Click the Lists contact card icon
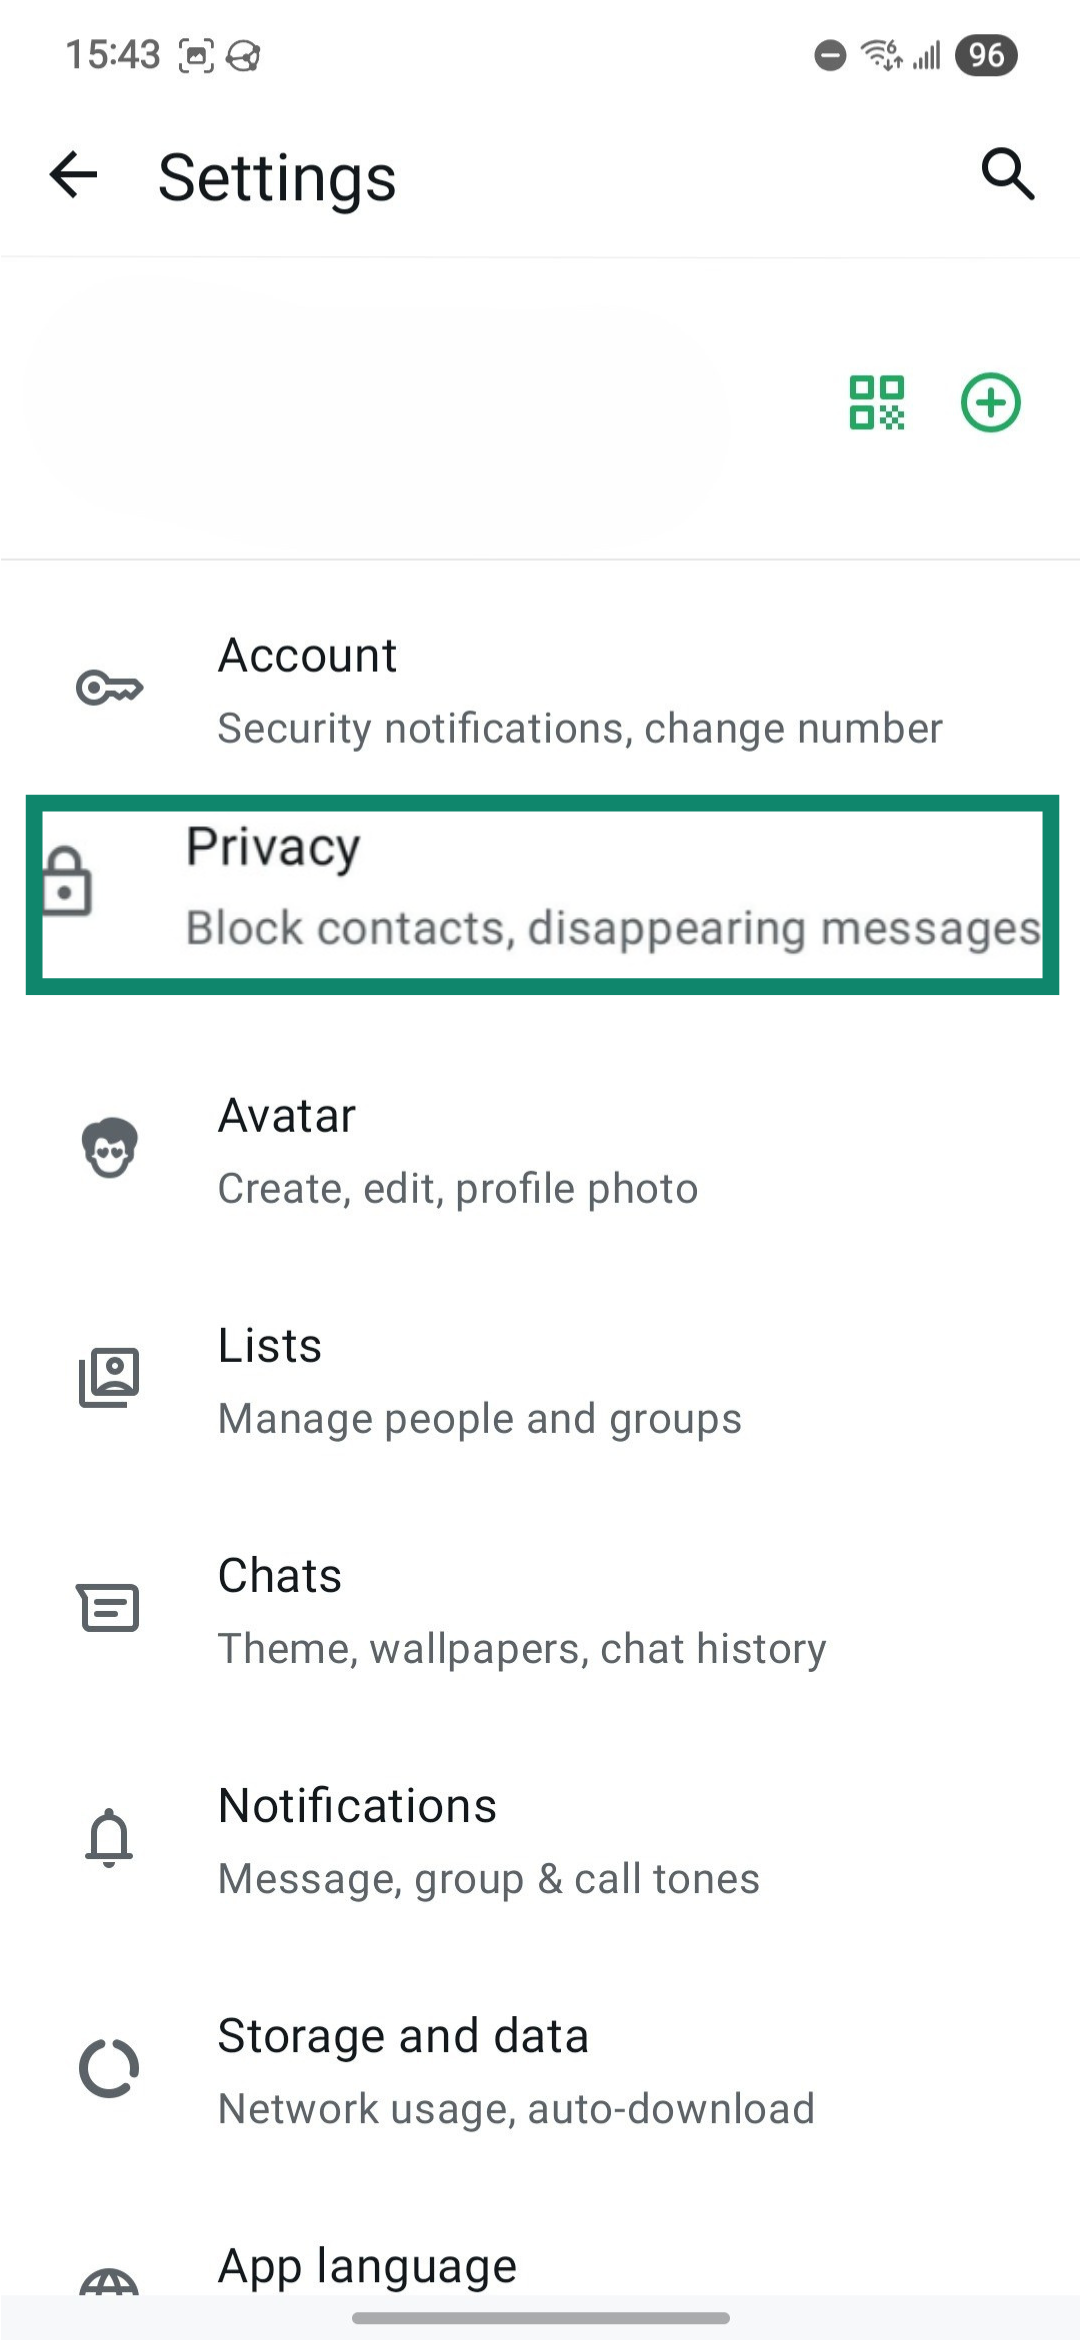Image resolution: width=1080 pixels, height=2340 pixels. click(x=109, y=1377)
